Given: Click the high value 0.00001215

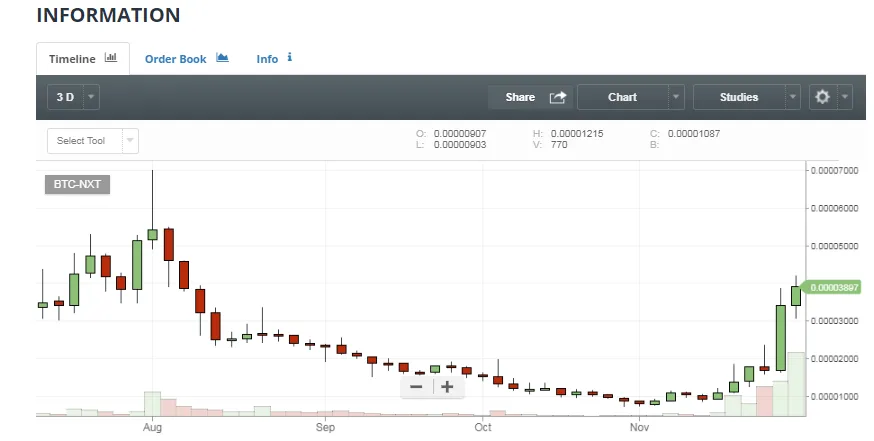Looking at the screenshot, I should pos(577,134).
